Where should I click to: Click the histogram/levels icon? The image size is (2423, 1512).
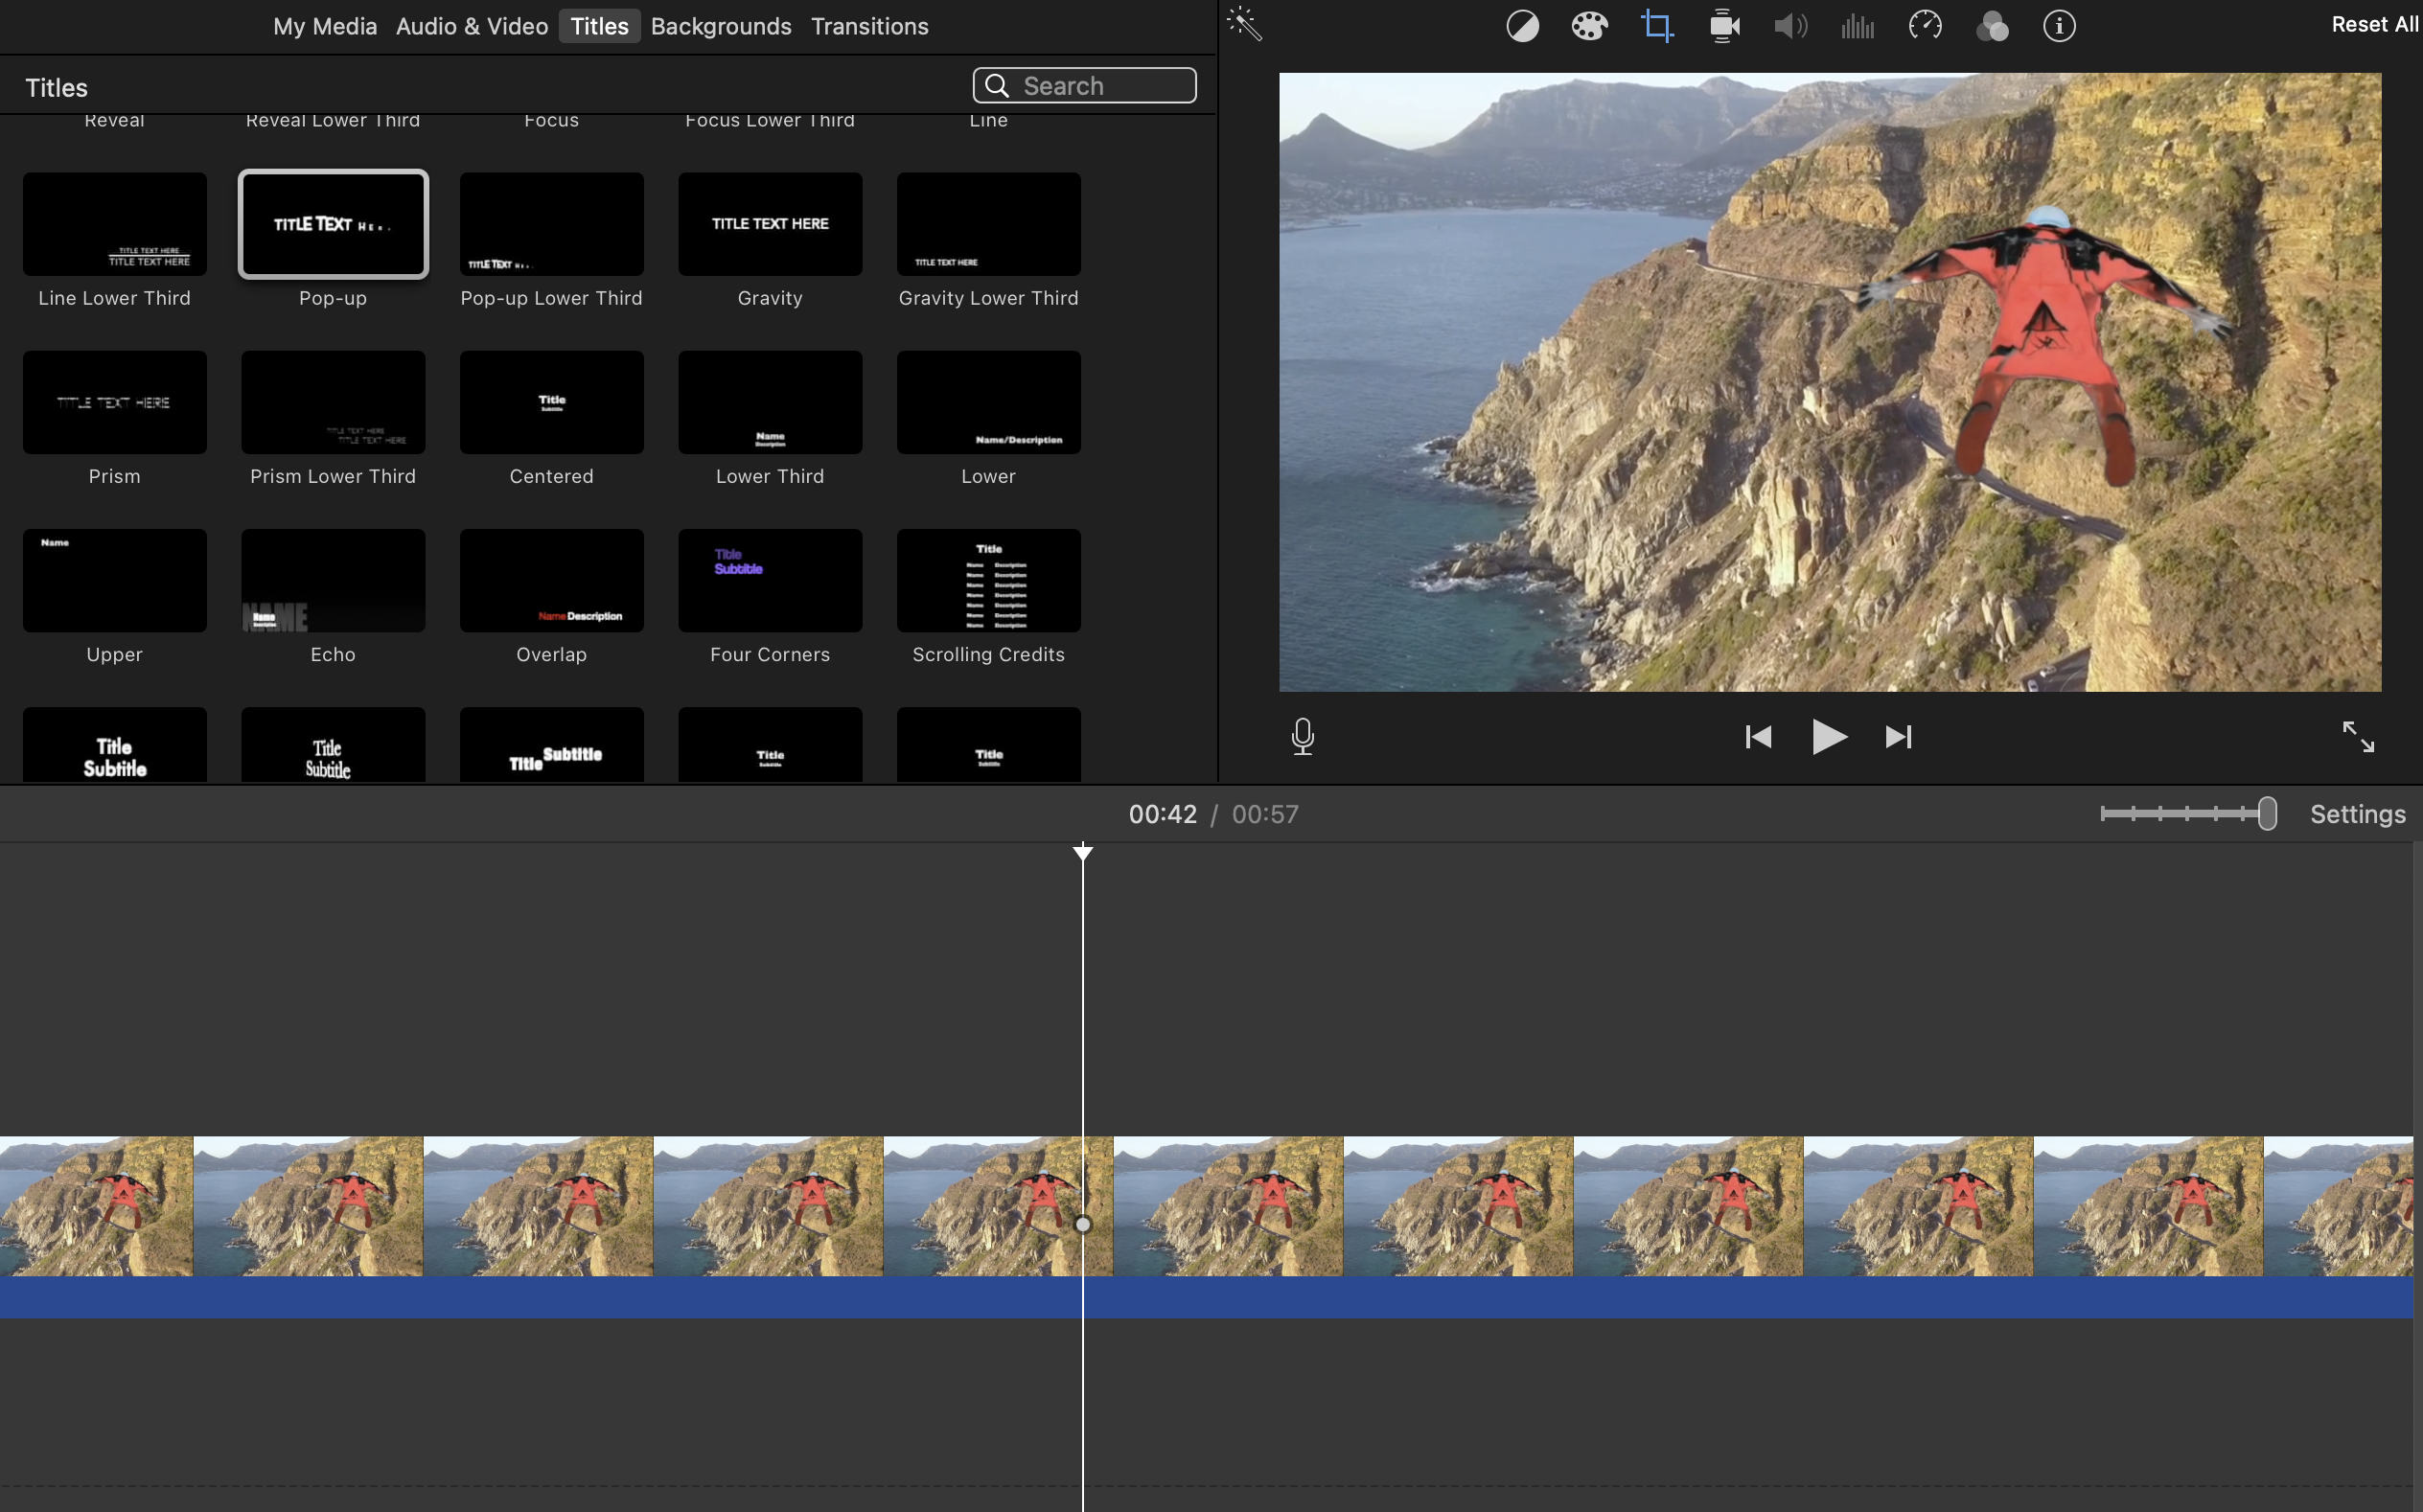pyautogui.click(x=1856, y=24)
